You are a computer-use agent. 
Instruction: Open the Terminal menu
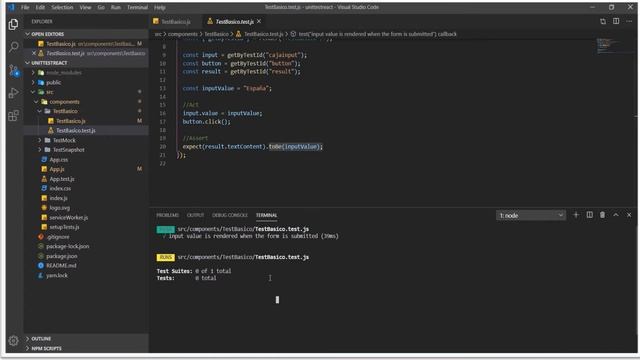tap(138, 7)
